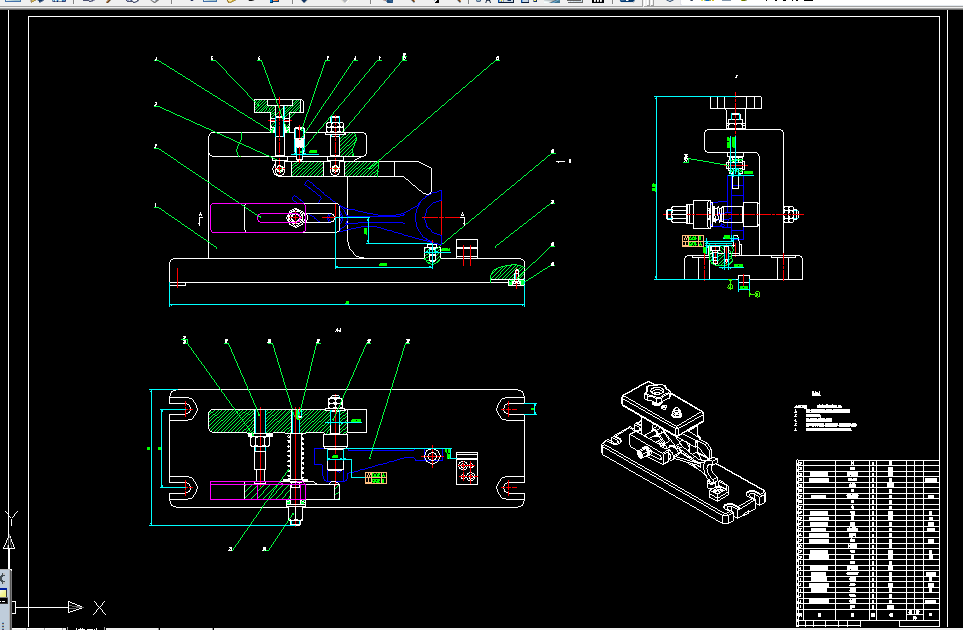This screenshot has width=963, height=630.
Task: Select the handwheel atop the side view
Action: (x=736, y=103)
